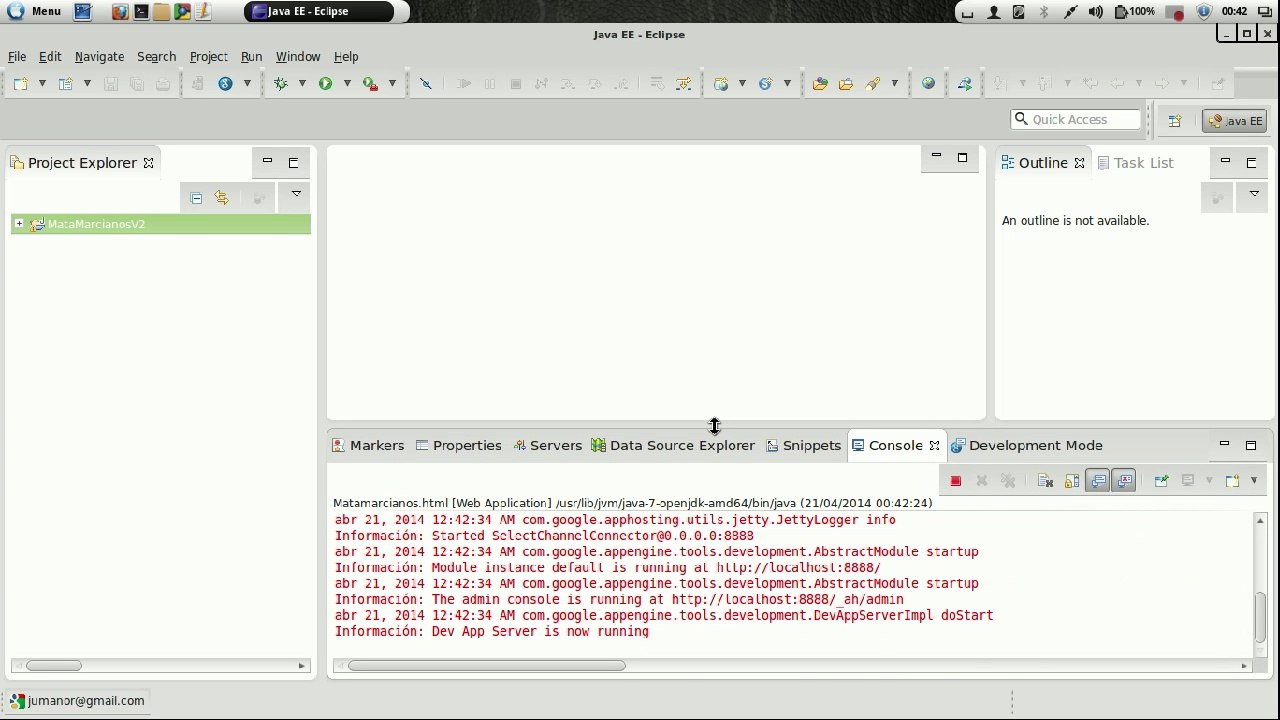Click the Quick Access search field

pyautogui.click(x=1076, y=119)
